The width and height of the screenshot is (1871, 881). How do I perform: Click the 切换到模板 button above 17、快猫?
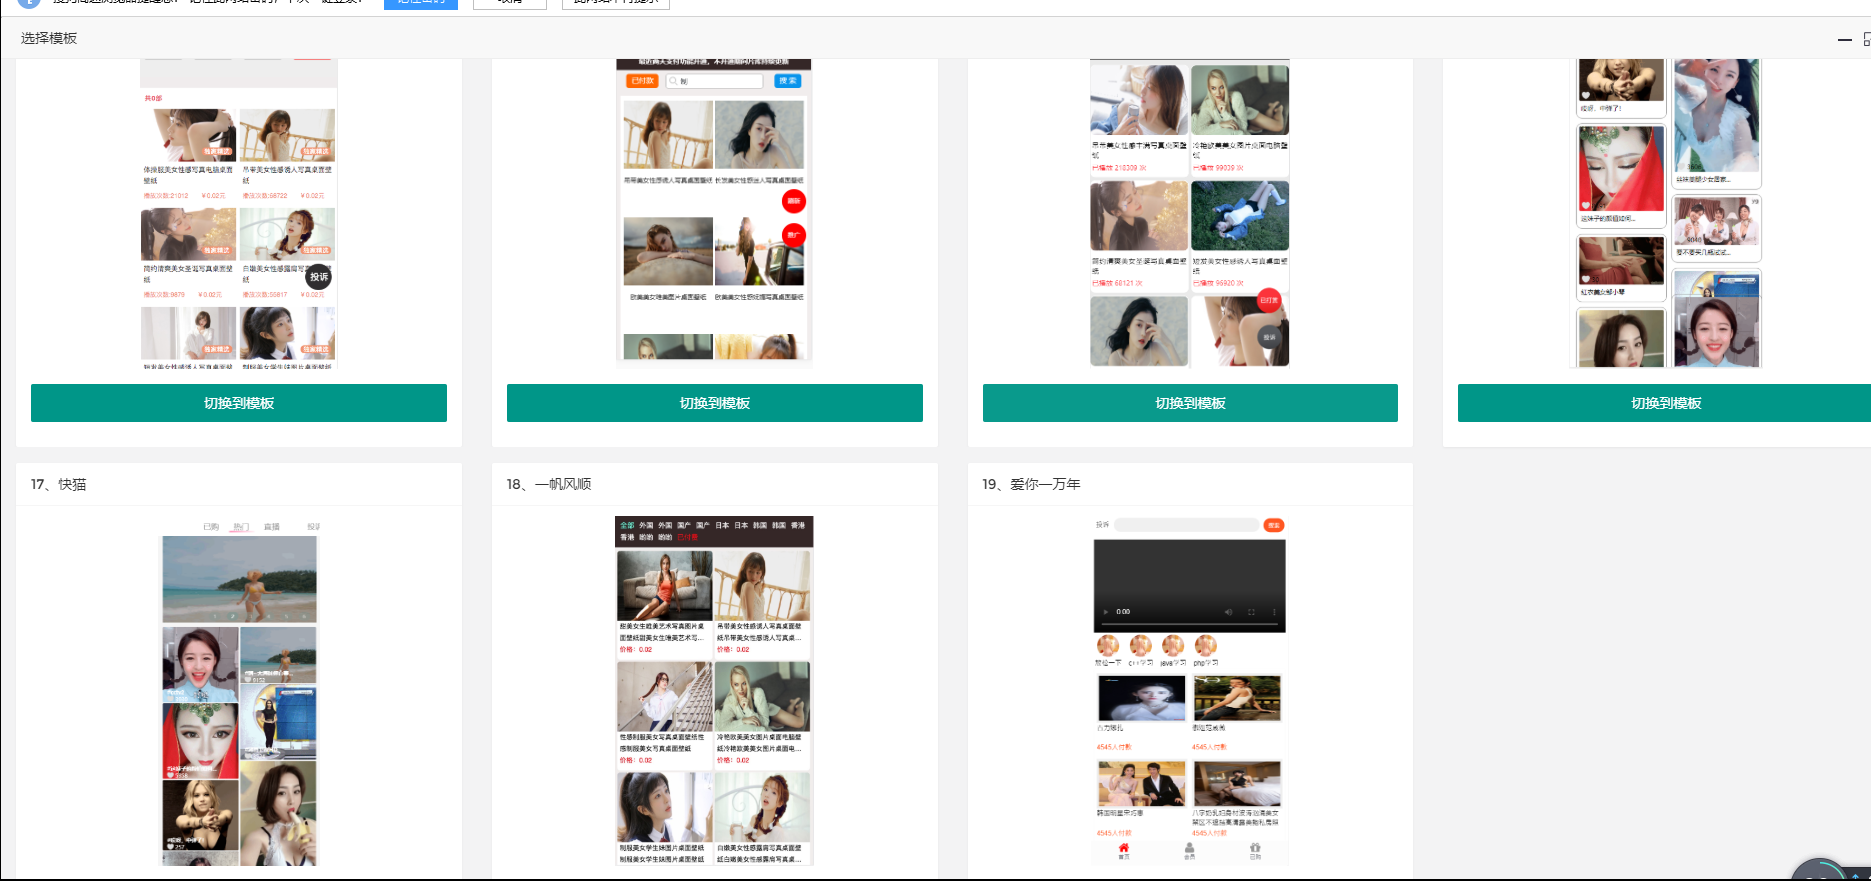click(x=238, y=403)
